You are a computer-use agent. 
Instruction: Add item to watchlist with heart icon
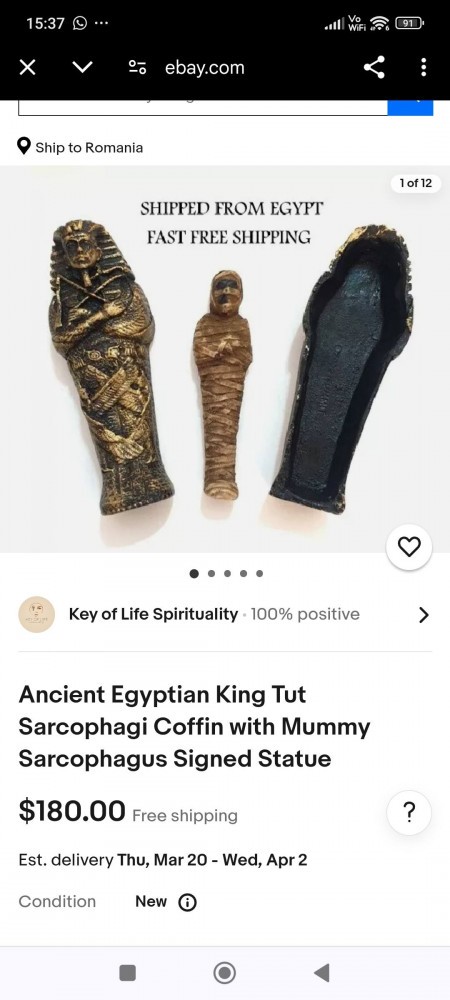pyautogui.click(x=409, y=547)
